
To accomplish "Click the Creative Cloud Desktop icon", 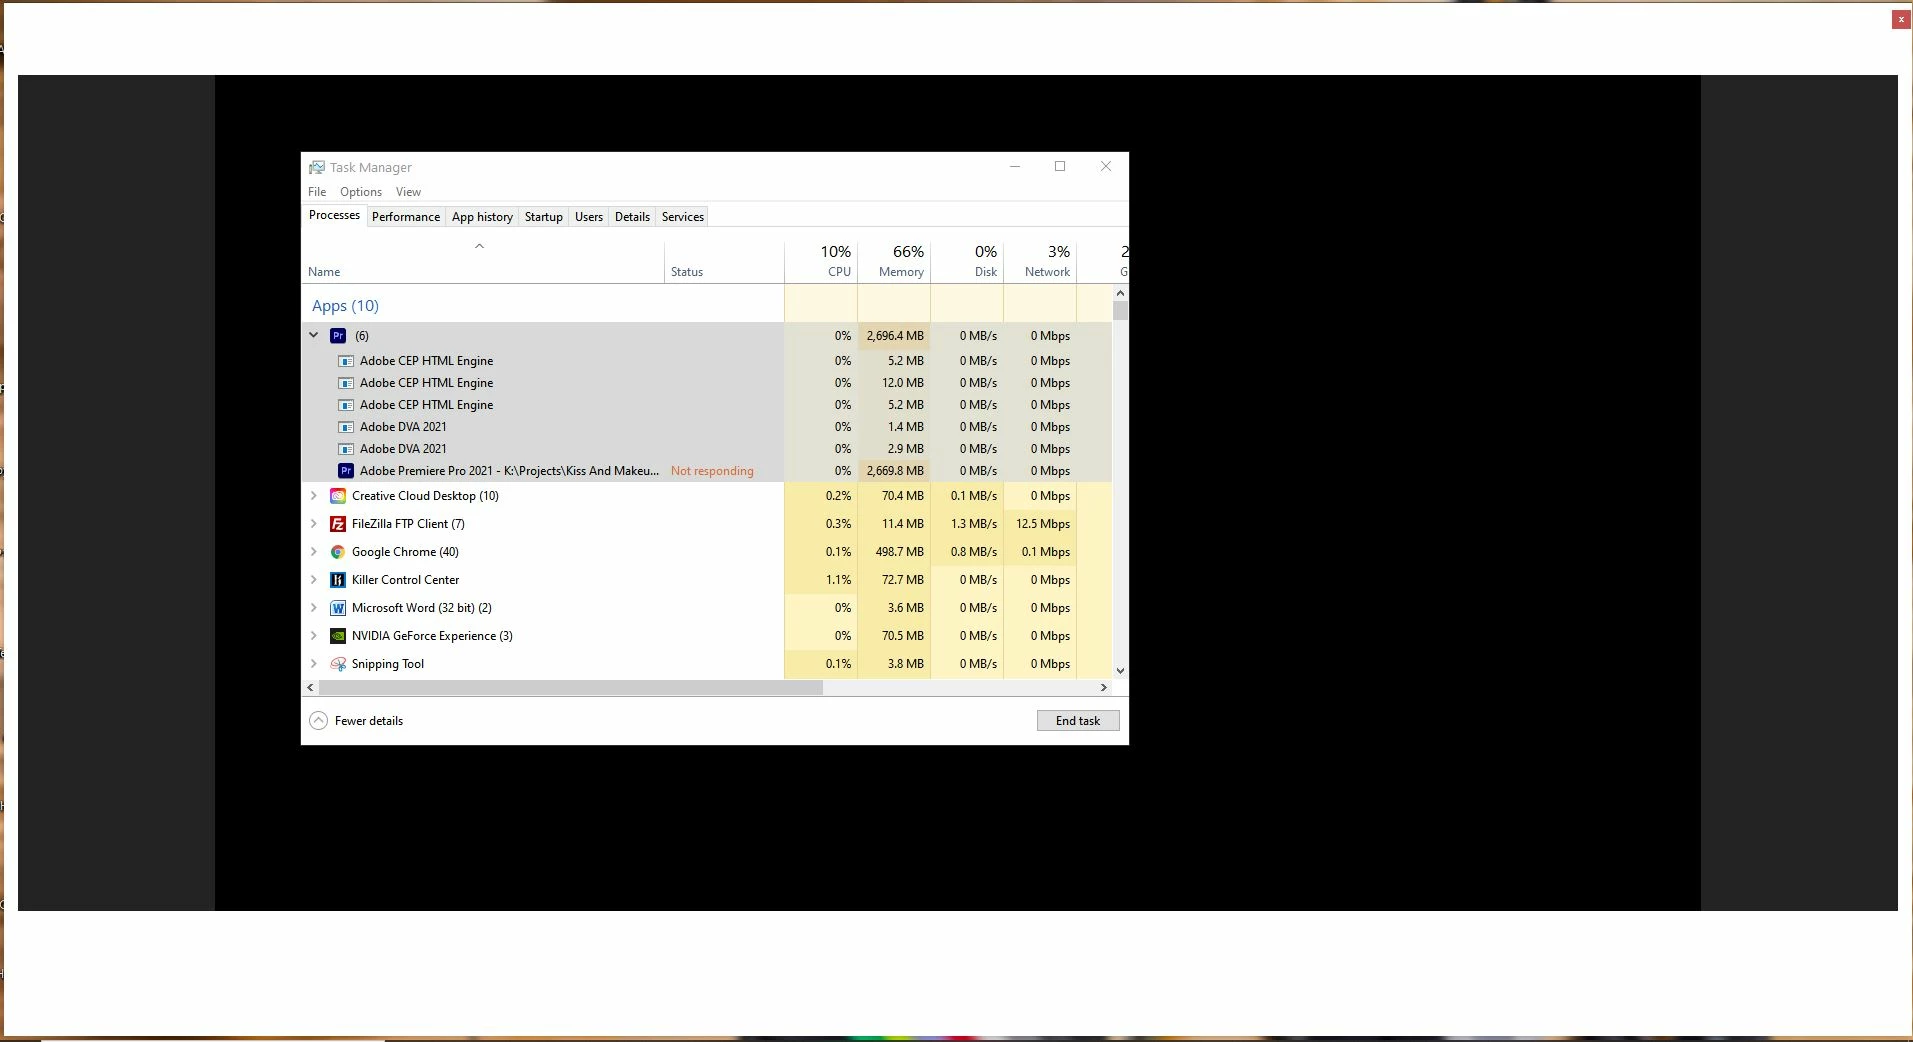I will pyautogui.click(x=338, y=496).
